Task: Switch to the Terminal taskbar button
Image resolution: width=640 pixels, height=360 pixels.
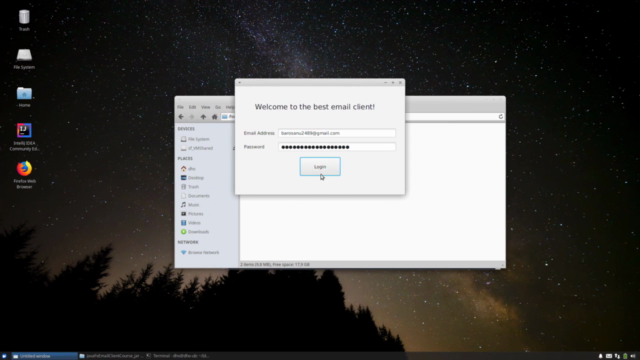Action: (x=178, y=356)
